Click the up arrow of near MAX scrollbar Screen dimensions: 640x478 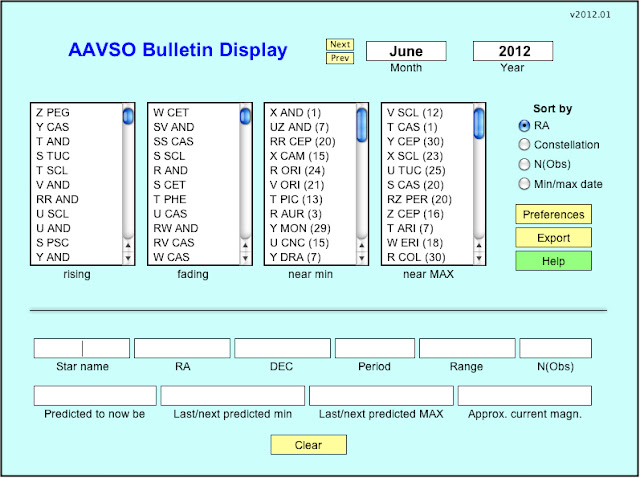pos(479,245)
